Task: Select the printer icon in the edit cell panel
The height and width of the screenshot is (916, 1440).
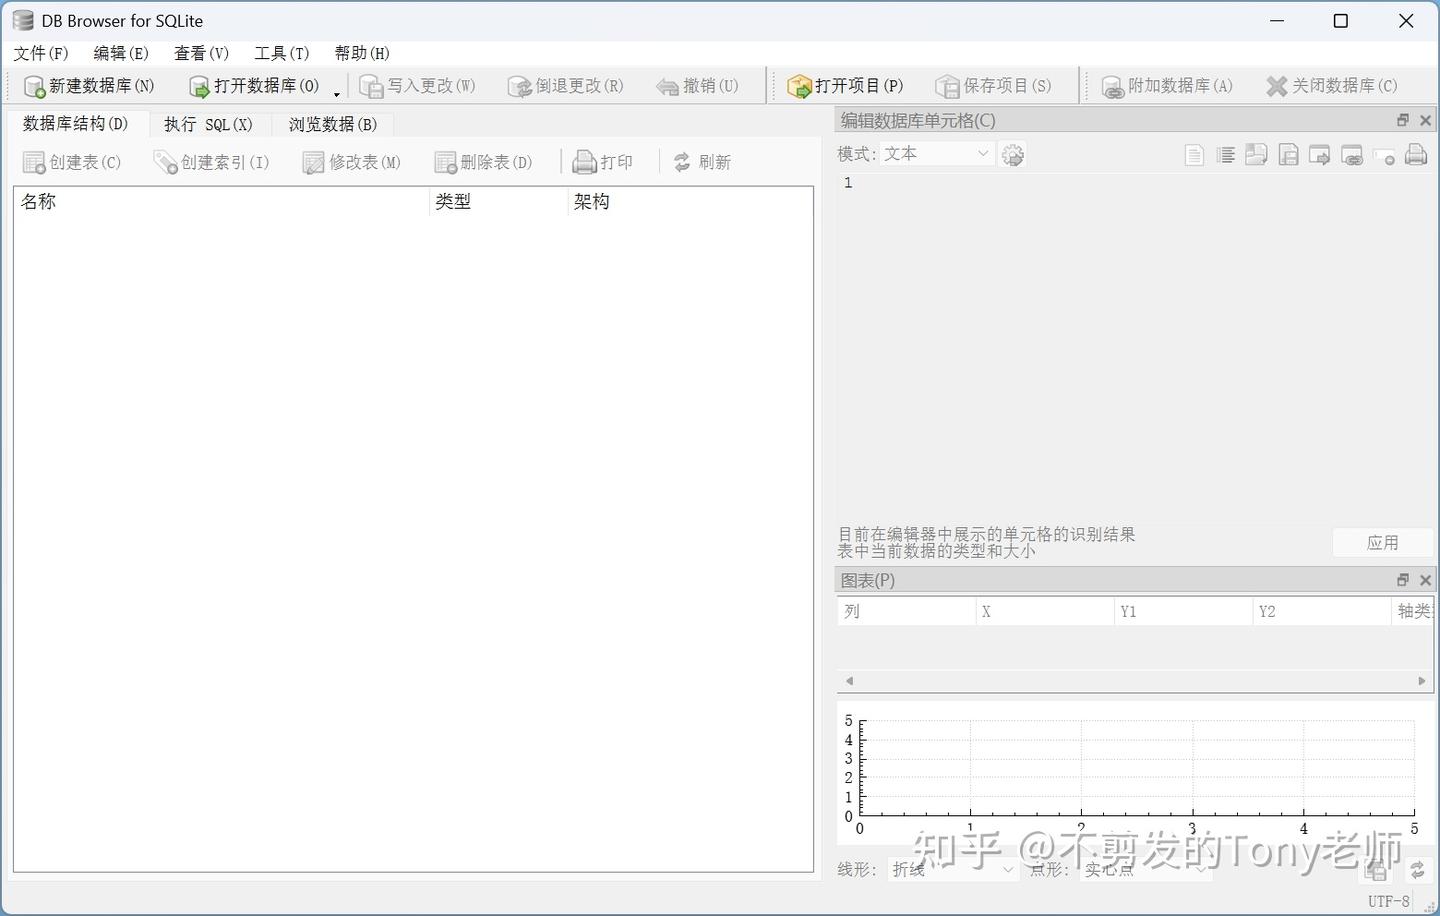Action: [x=1416, y=155]
